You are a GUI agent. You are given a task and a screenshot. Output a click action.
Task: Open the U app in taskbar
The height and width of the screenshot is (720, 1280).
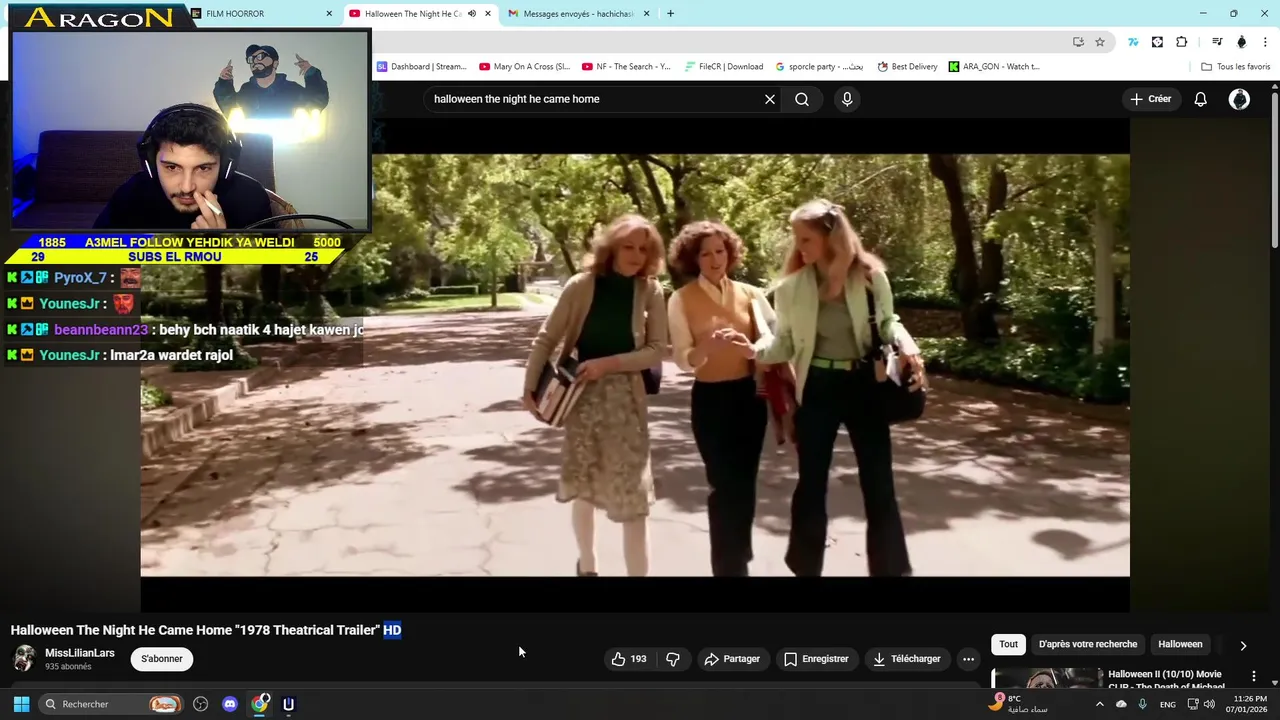pos(289,704)
